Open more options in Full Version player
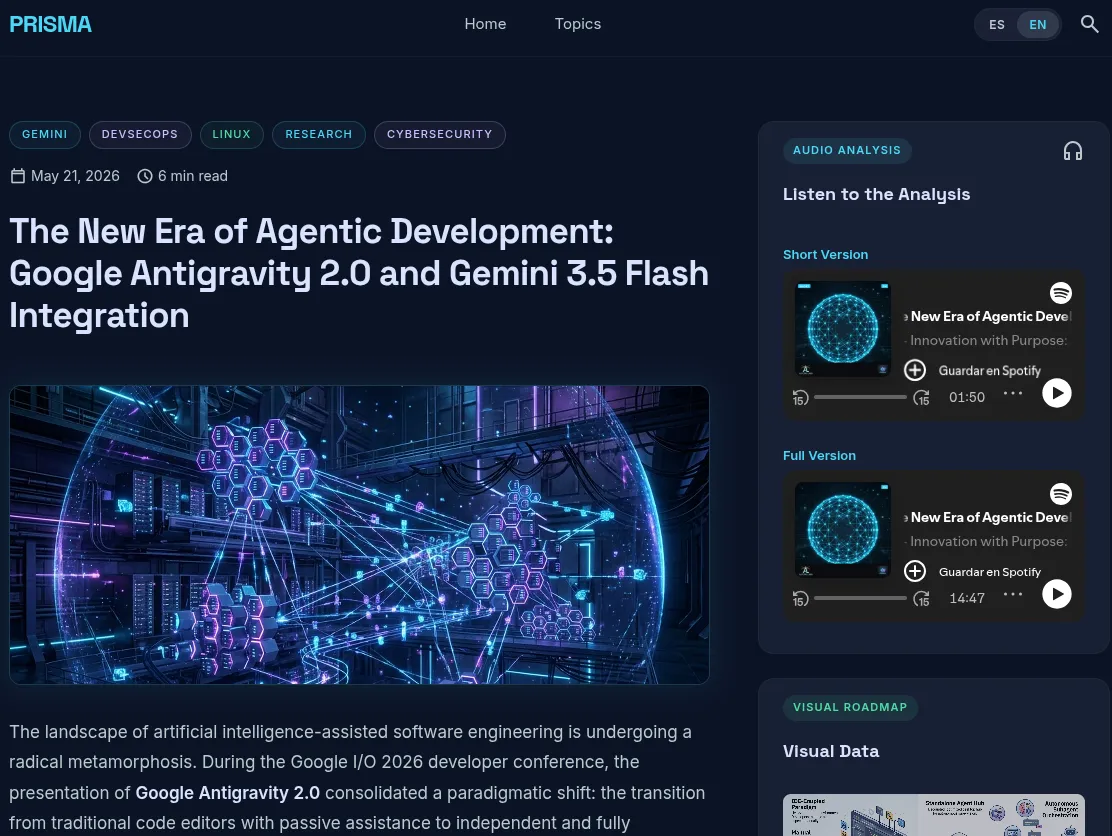This screenshot has width=1112, height=836. 1013,594
